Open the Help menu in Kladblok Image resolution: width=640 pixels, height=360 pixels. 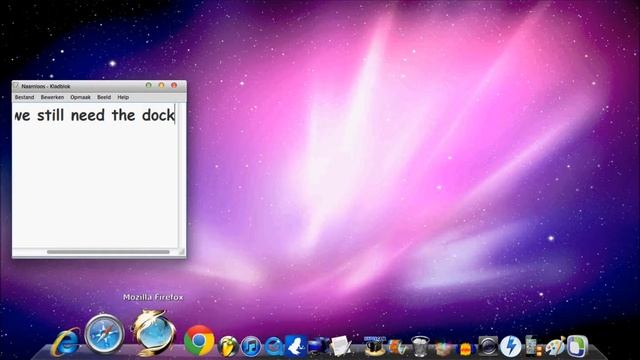click(123, 97)
